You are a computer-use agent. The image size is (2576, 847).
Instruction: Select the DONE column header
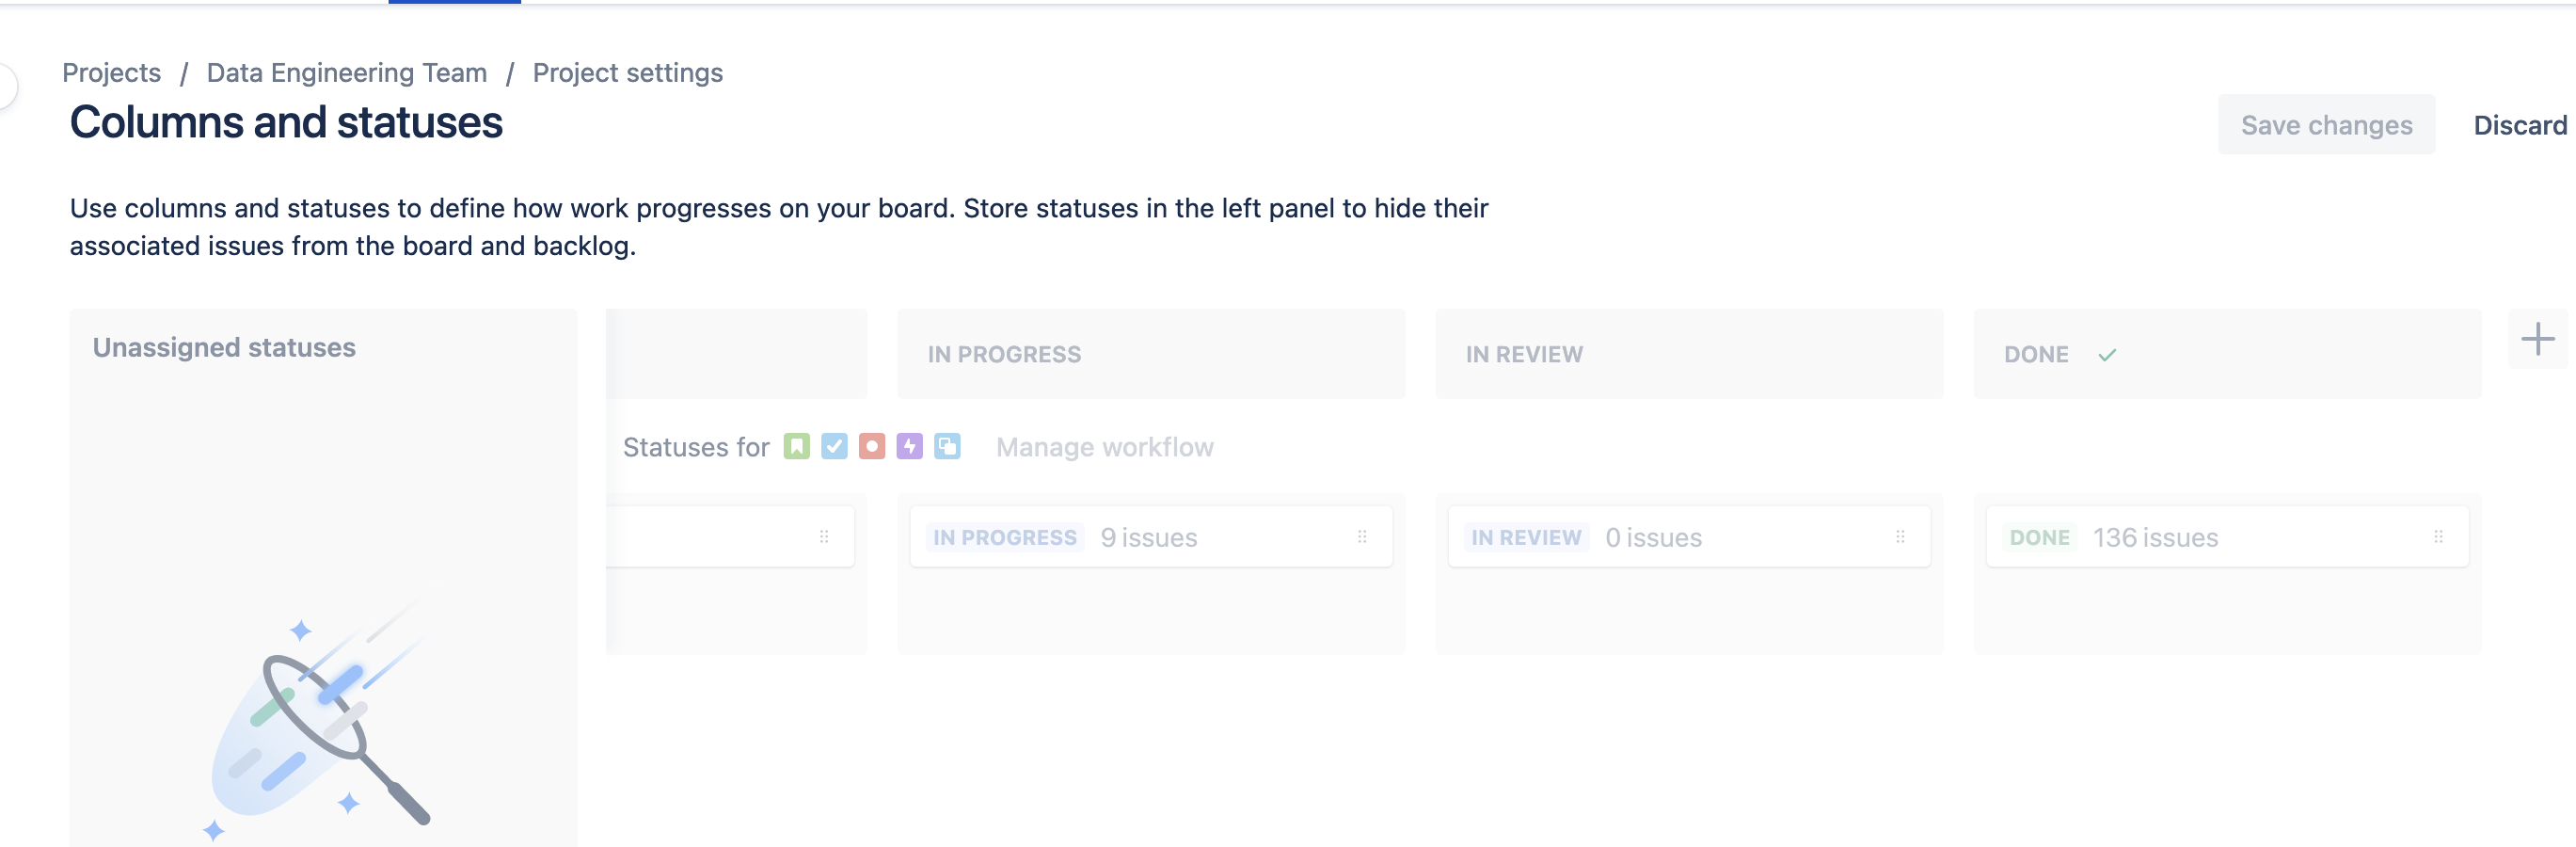tap(2227, 354)
